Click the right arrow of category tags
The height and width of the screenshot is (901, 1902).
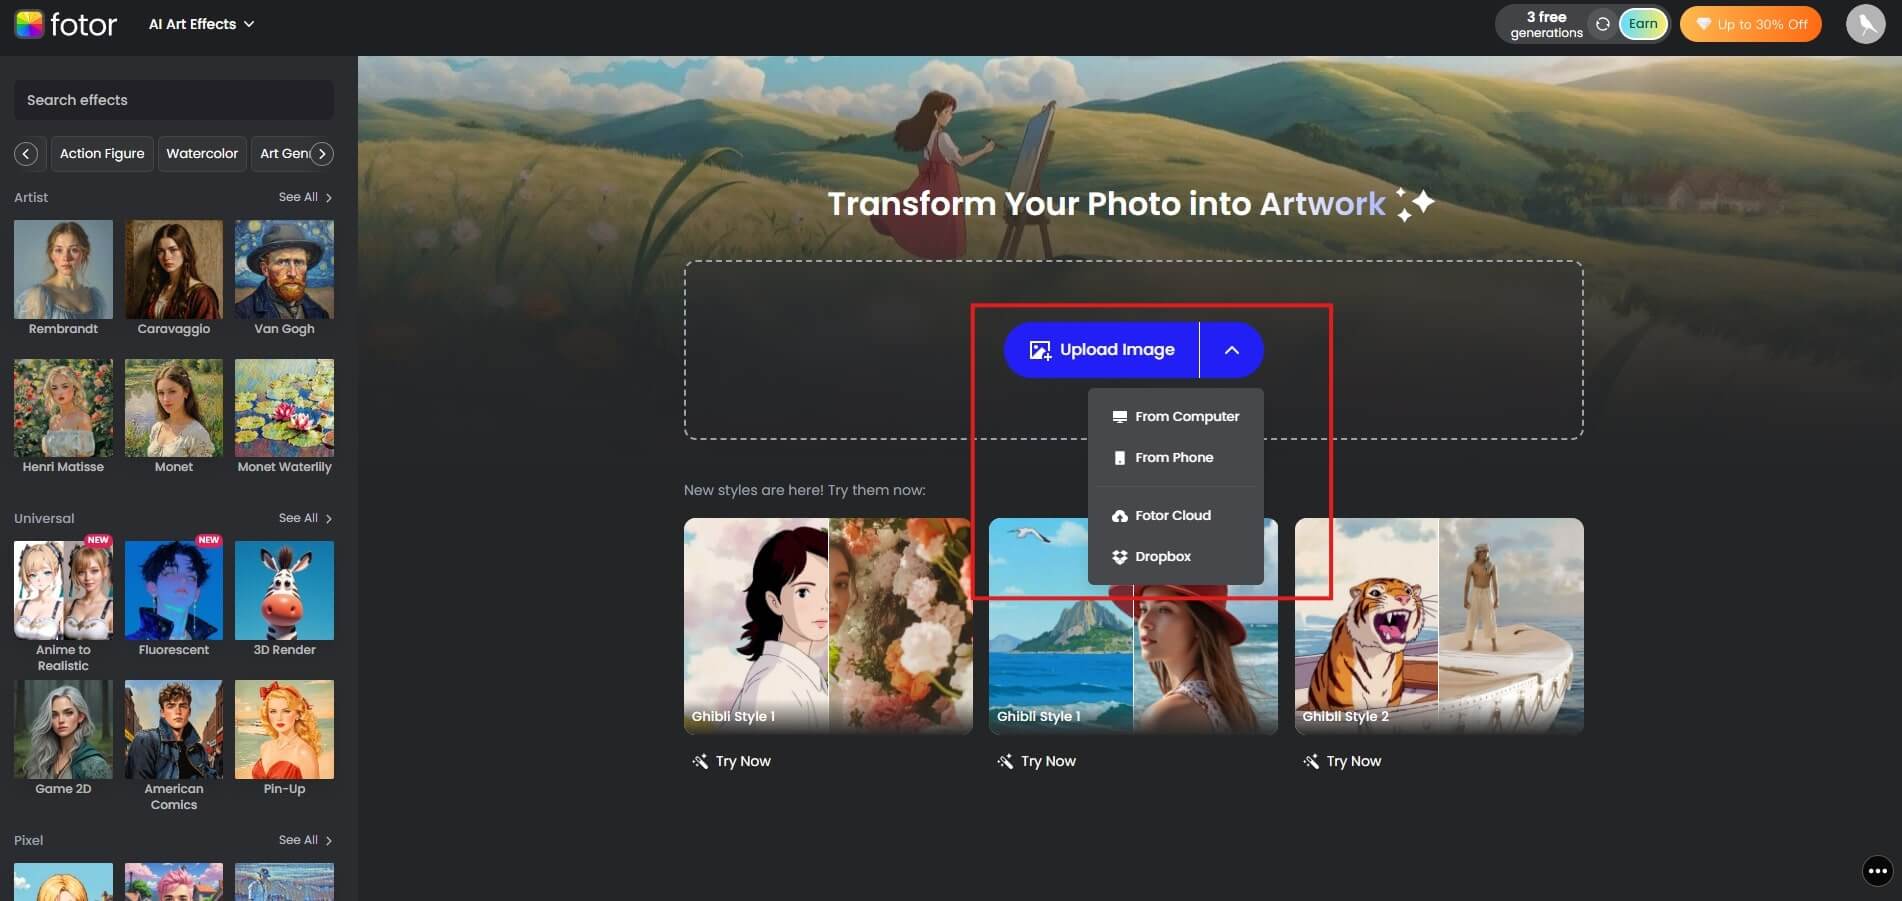pos(322,154)
